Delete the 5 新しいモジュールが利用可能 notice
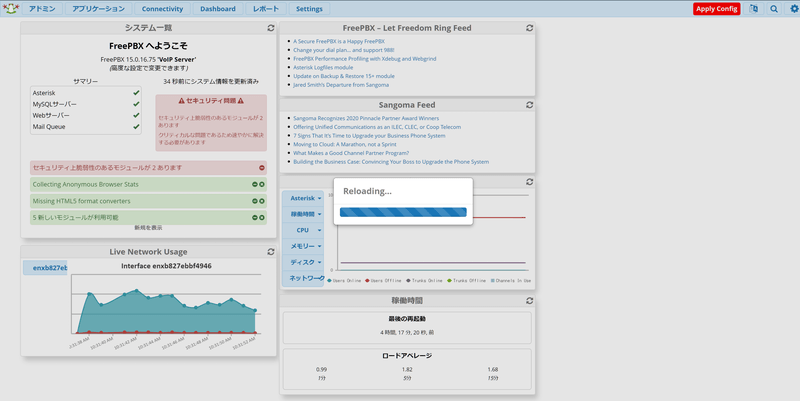This screenshot has width=800, height=401. (262, 217)
